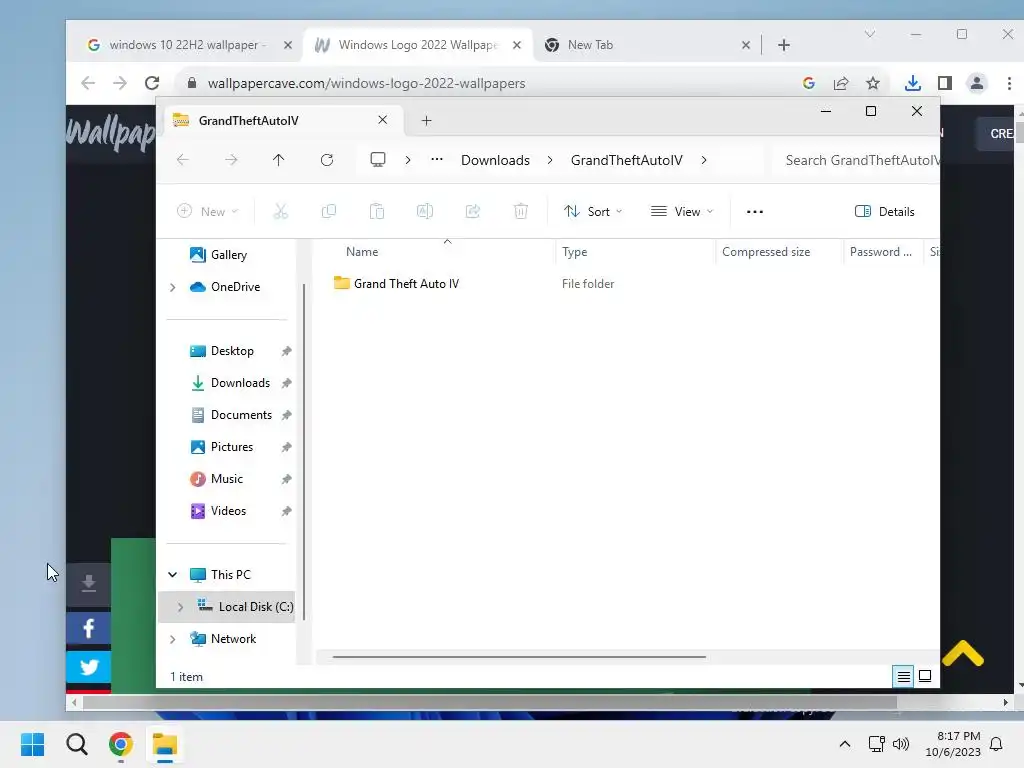This screenshot has height=768, width=1024.
Task: Go up one folder level in Explorer
Action: [279, 160]
